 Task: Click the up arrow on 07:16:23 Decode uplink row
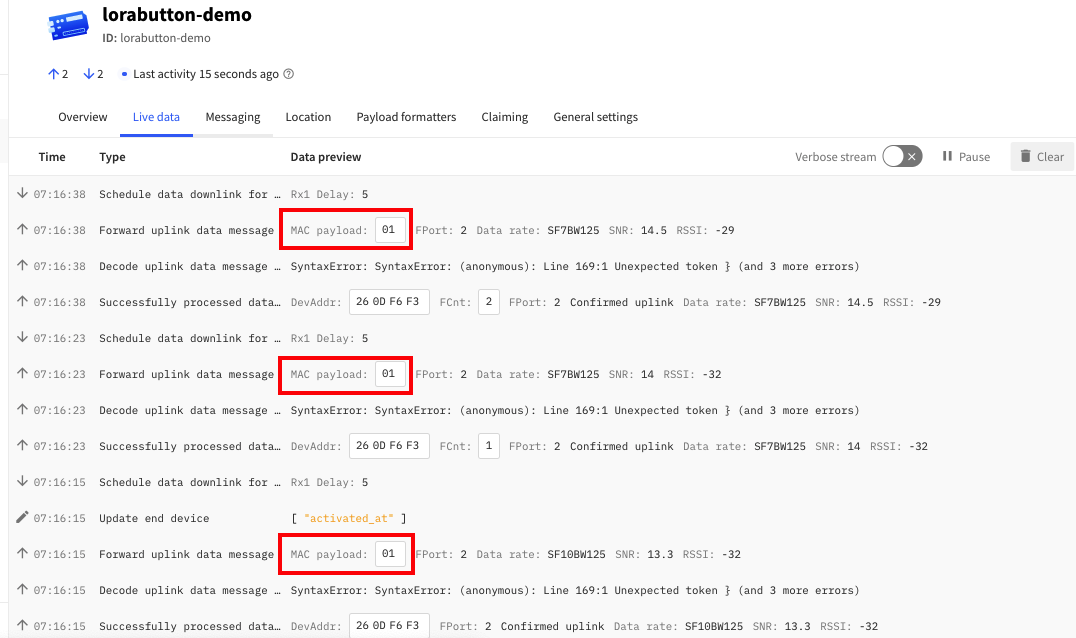coord(22,410)
